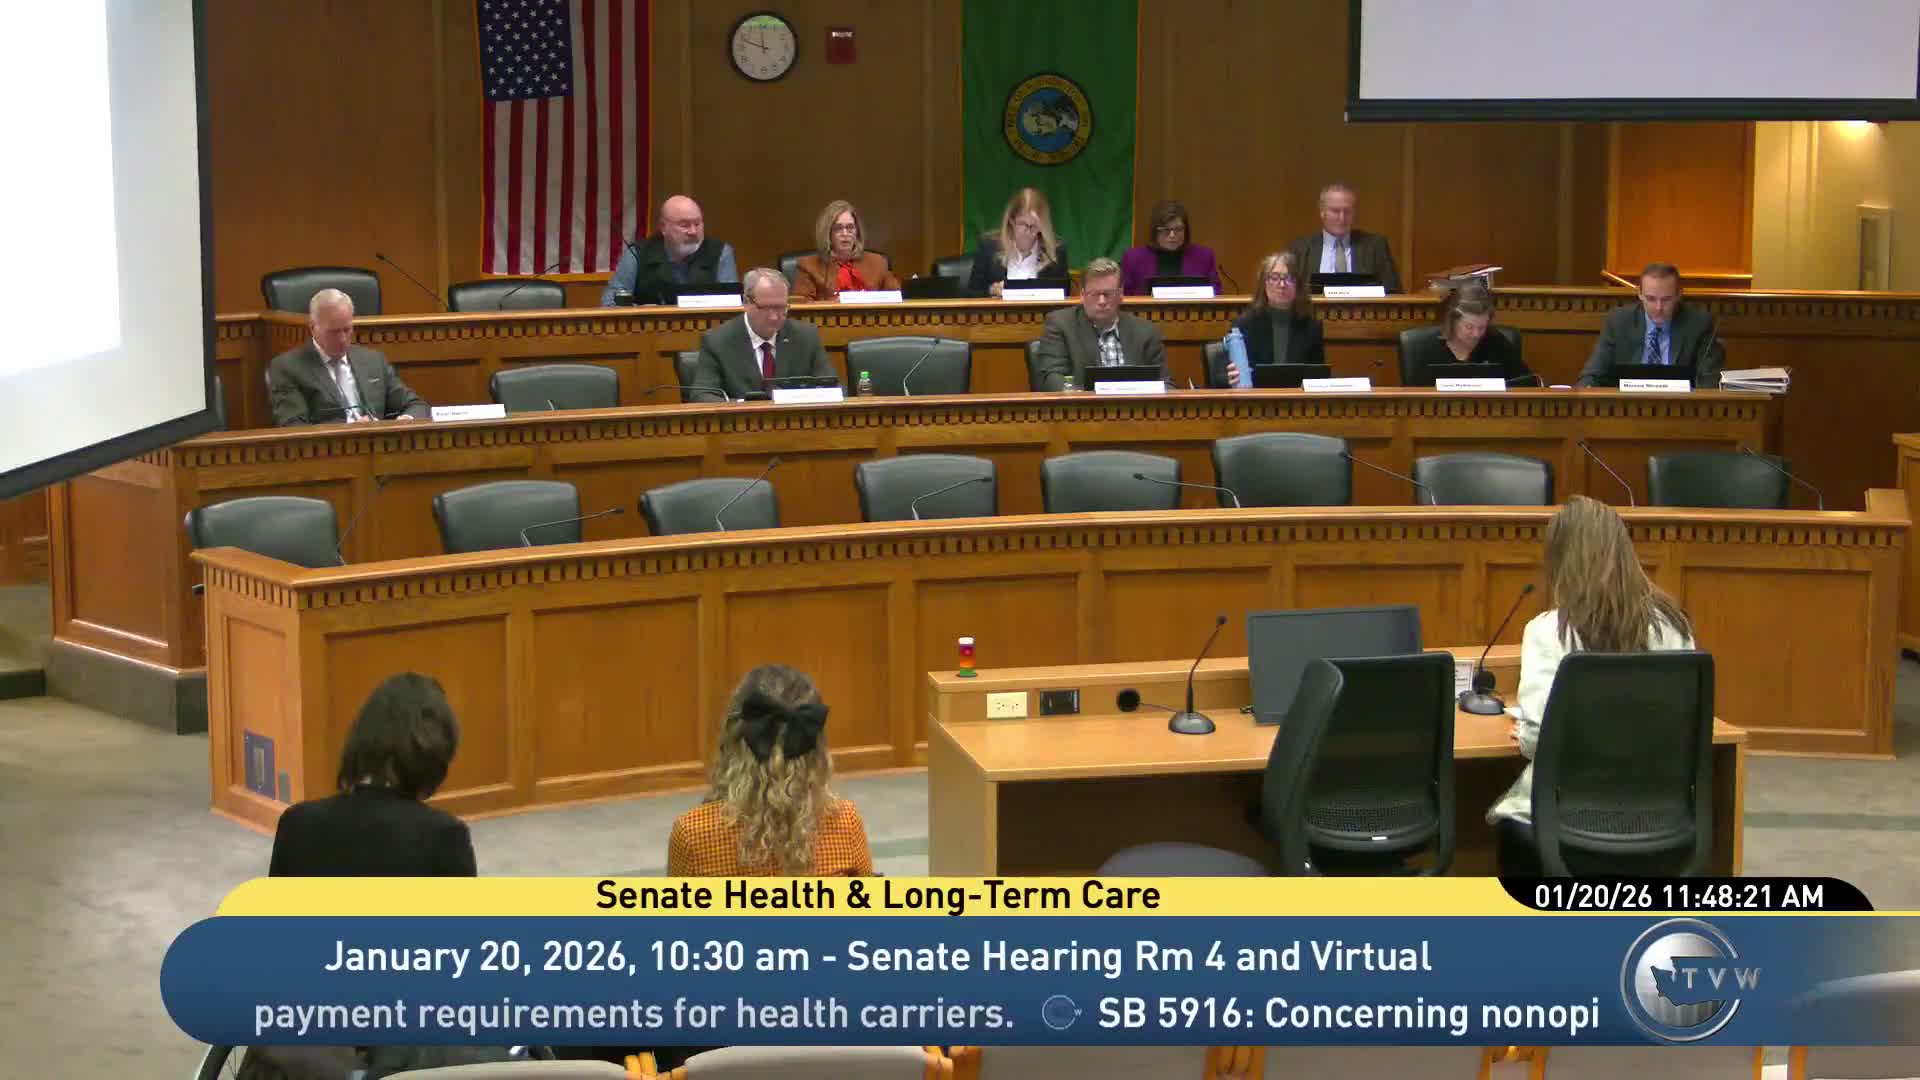This screenshot has width=1920, height=1080.
Task: Click the Senate Health & Long-Term Care title
Action: tap(877, 895)
